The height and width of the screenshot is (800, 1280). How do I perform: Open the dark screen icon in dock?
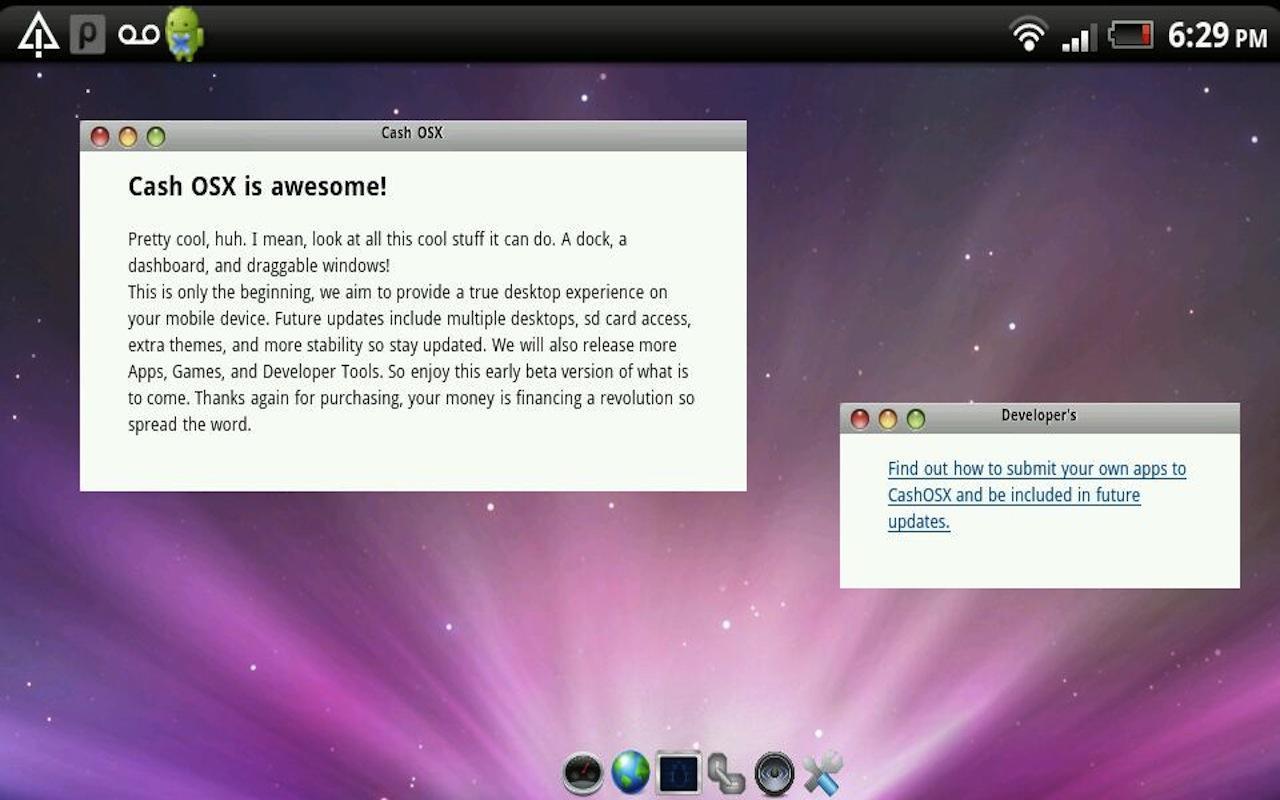(x=677, y=773)
